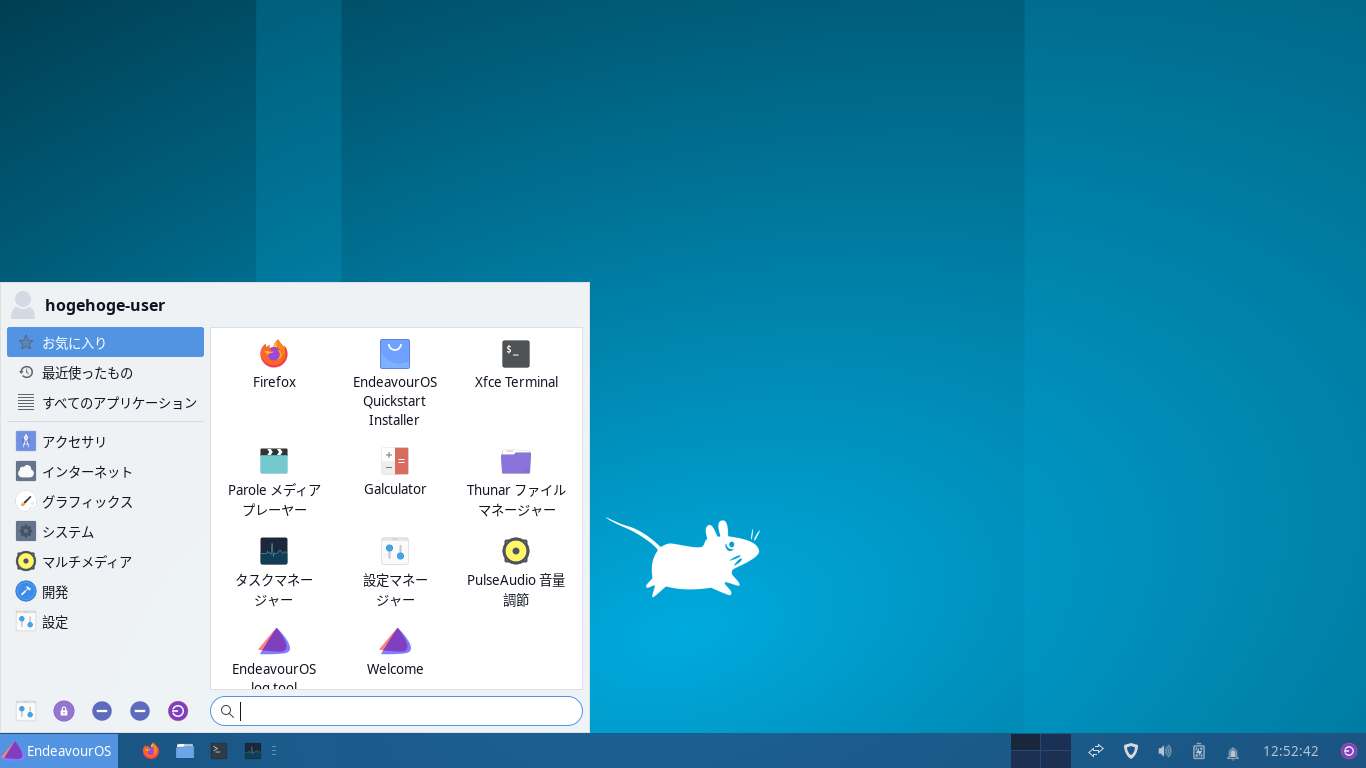Open PulseAudio 音量調節
Screen dimensions: 1366x768
pyautogui.click(x=516, y=572)
